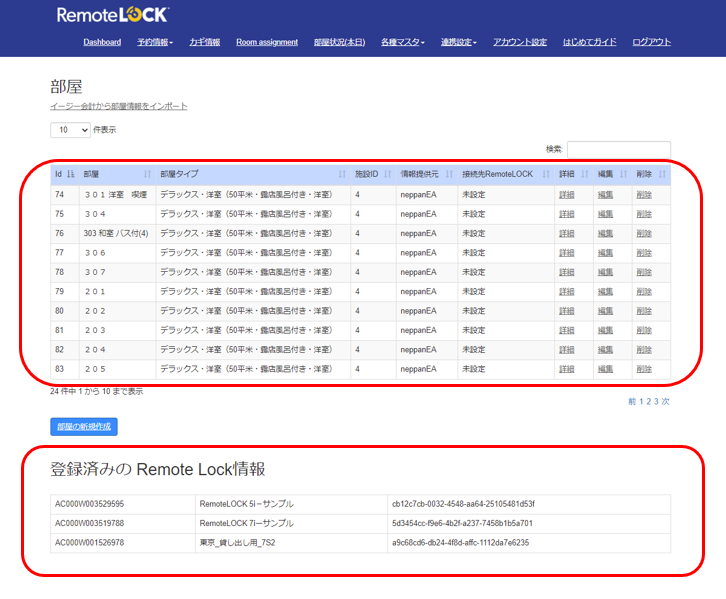The image size is (726, 599).
Task: Open 詳細 for room Id 80
Action: point(567,311)
